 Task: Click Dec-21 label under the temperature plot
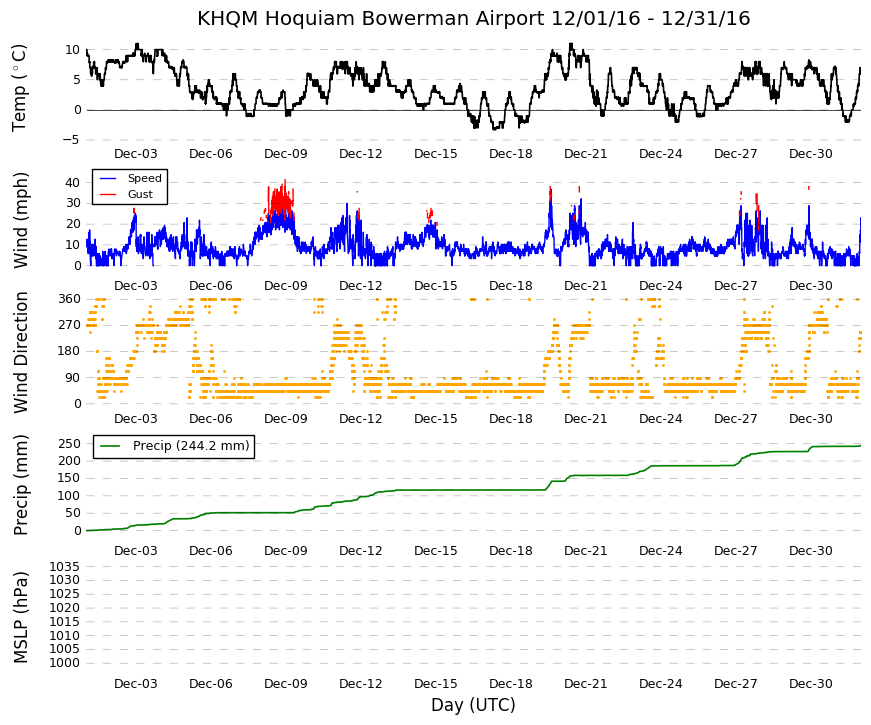click(x=585, y=154)
